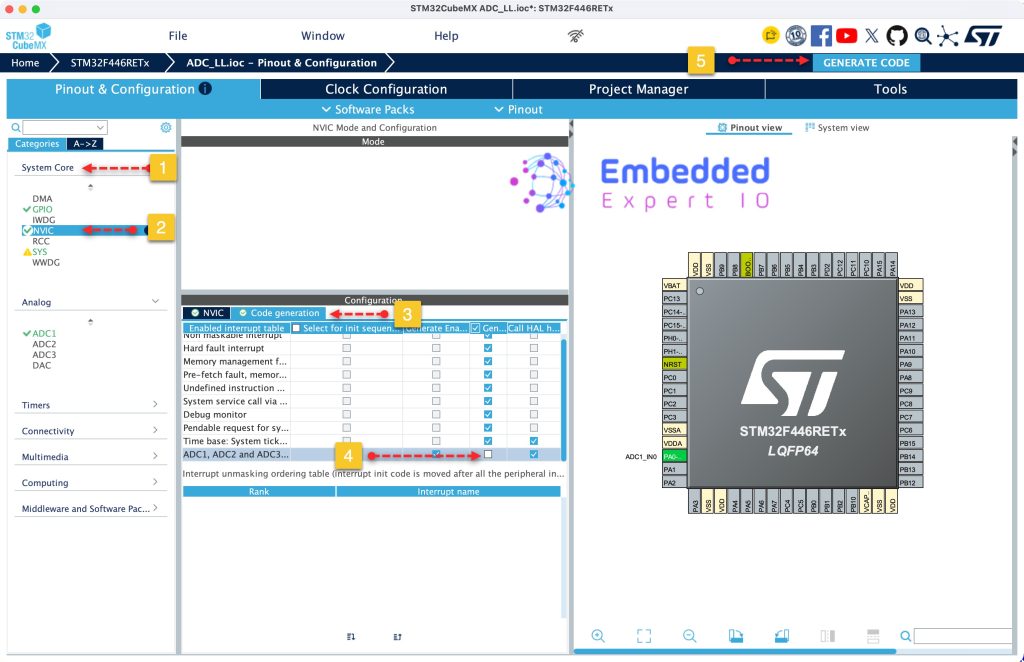Switch the category list to A->Z
This screenshot has width=1024, height=662.
(85, 144)
